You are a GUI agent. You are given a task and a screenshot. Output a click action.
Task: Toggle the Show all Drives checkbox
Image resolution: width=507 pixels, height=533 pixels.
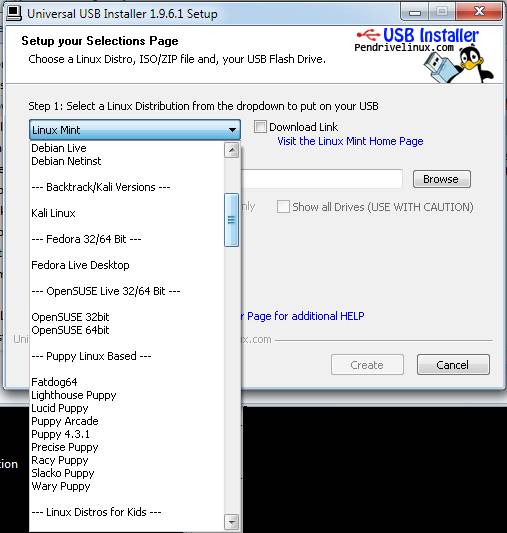283,207
